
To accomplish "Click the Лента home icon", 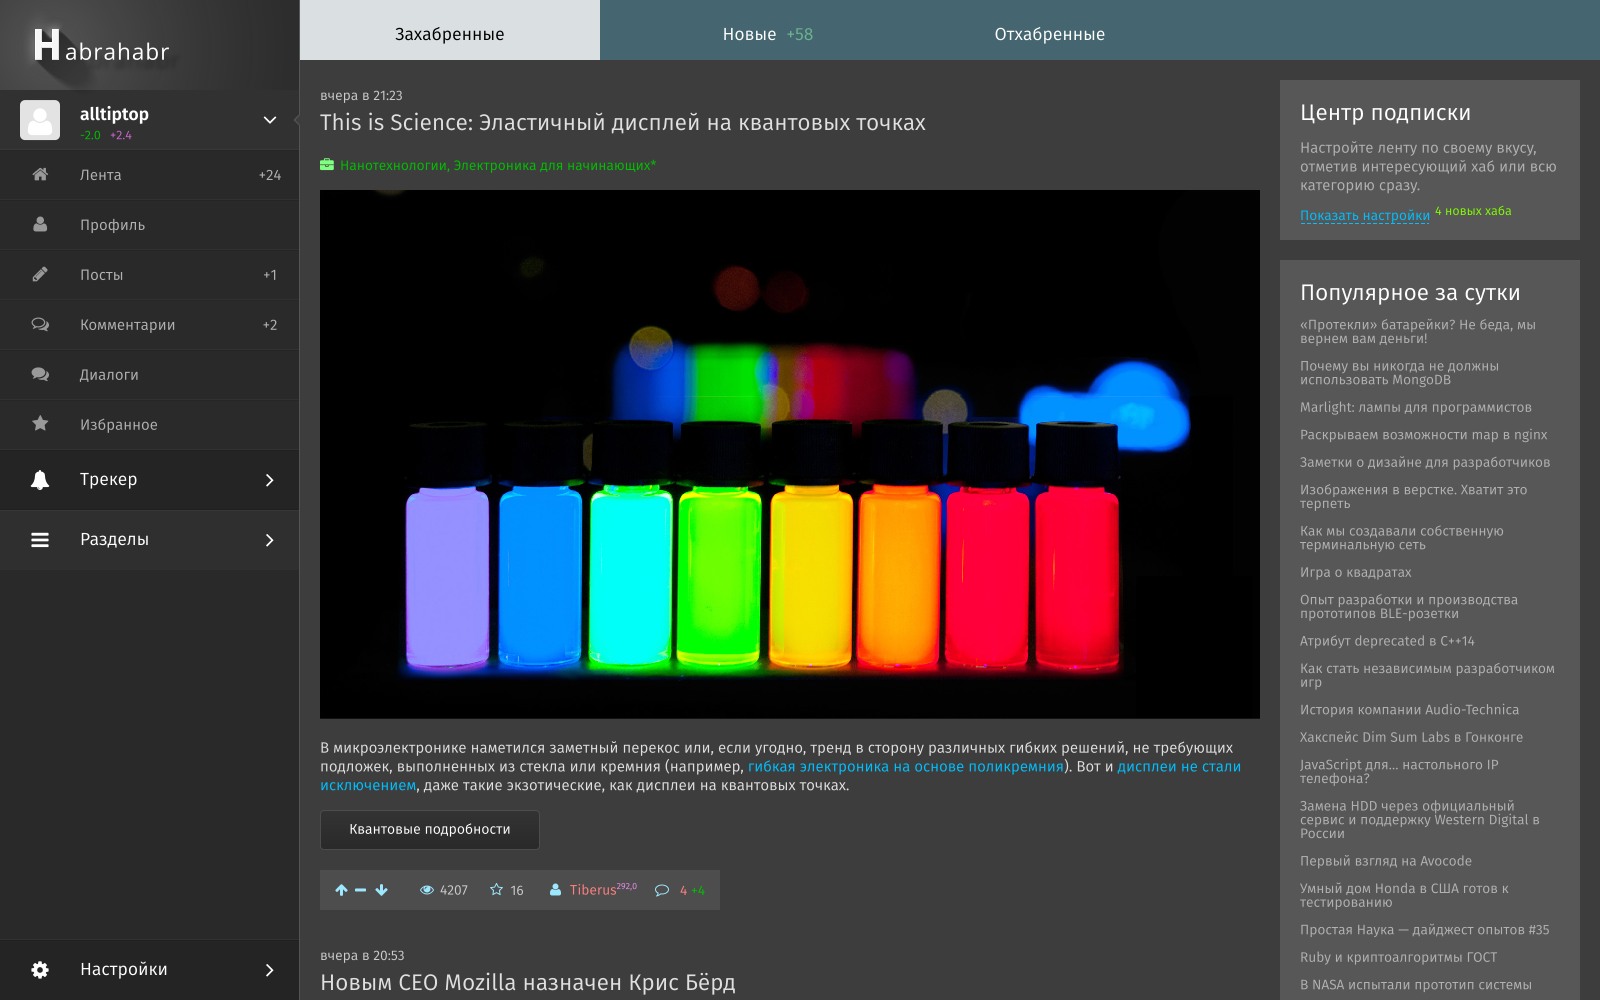I will [40, 175].
